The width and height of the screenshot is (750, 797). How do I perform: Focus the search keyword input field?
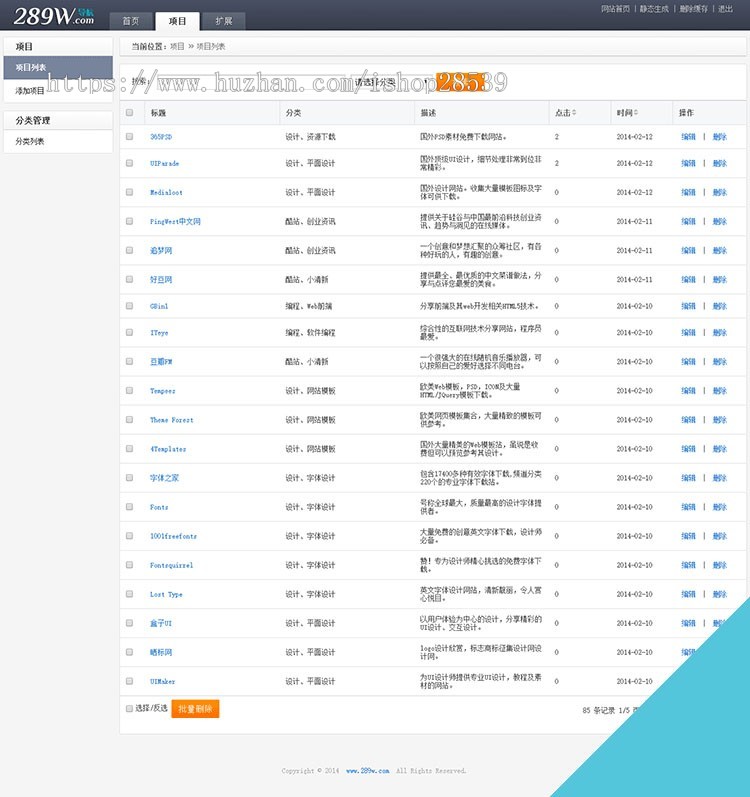pyautogui.click(x=249, y=81)
